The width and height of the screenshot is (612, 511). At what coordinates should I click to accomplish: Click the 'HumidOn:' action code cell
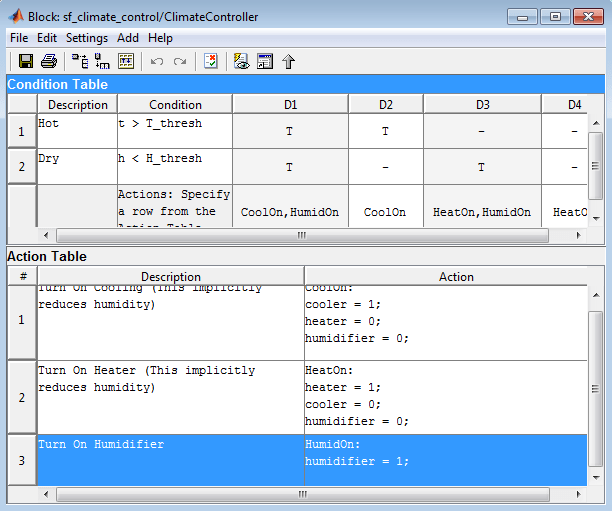point(446,460)
